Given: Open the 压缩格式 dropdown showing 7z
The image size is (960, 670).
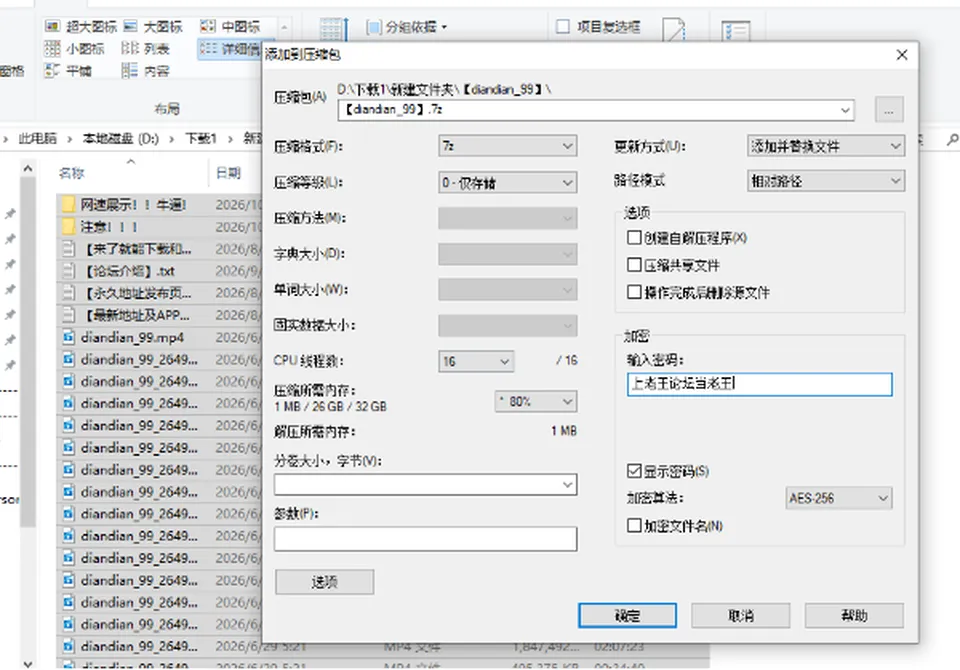Looking at the screenshot, I should click(508, 146).
